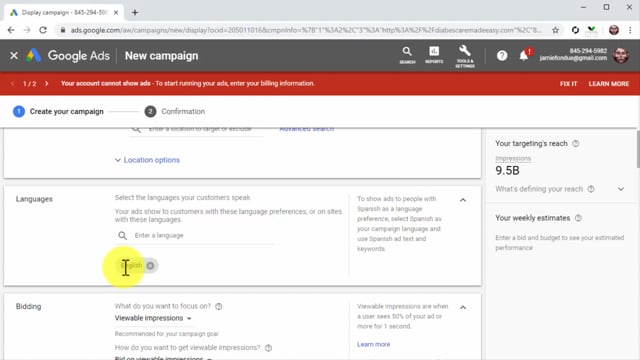Open Chrome profile avatar in toolbar
Image resolution: width=640 pixels, height=360 pixels.
tap(613, 30)
